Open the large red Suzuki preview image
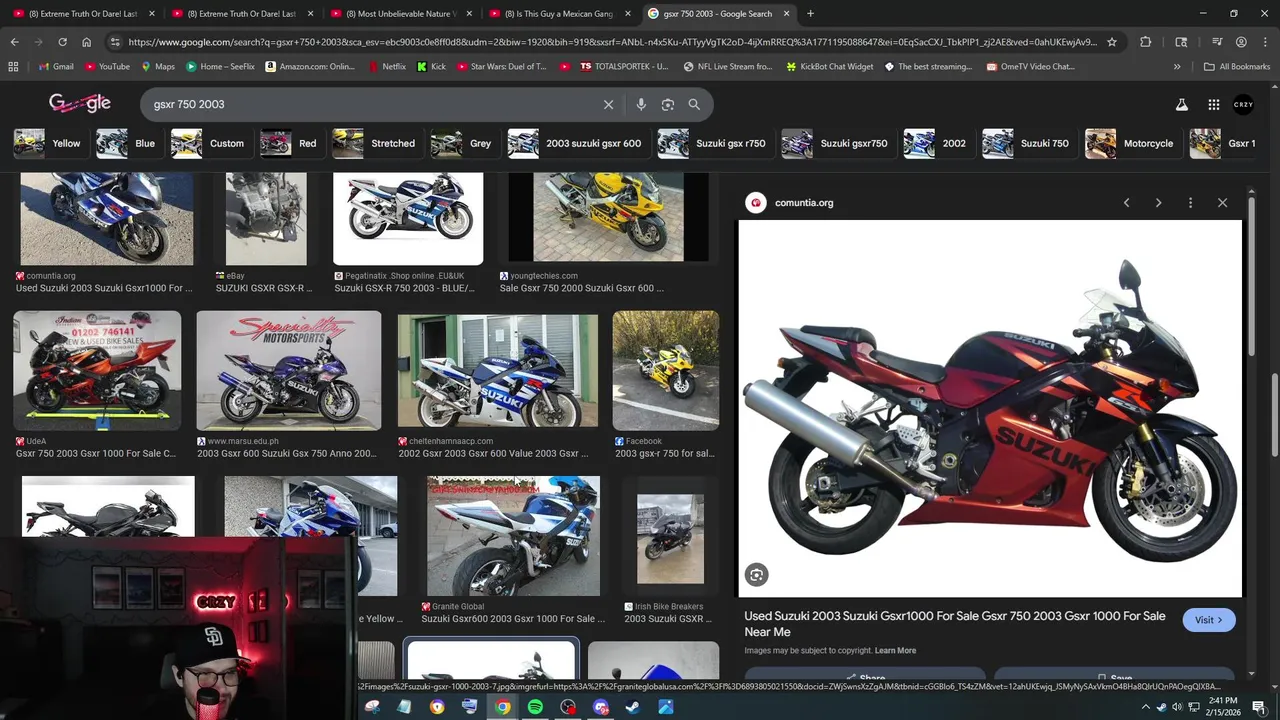Image resolution: width=1280 pixels, height=720 pixels. (990, 409)
